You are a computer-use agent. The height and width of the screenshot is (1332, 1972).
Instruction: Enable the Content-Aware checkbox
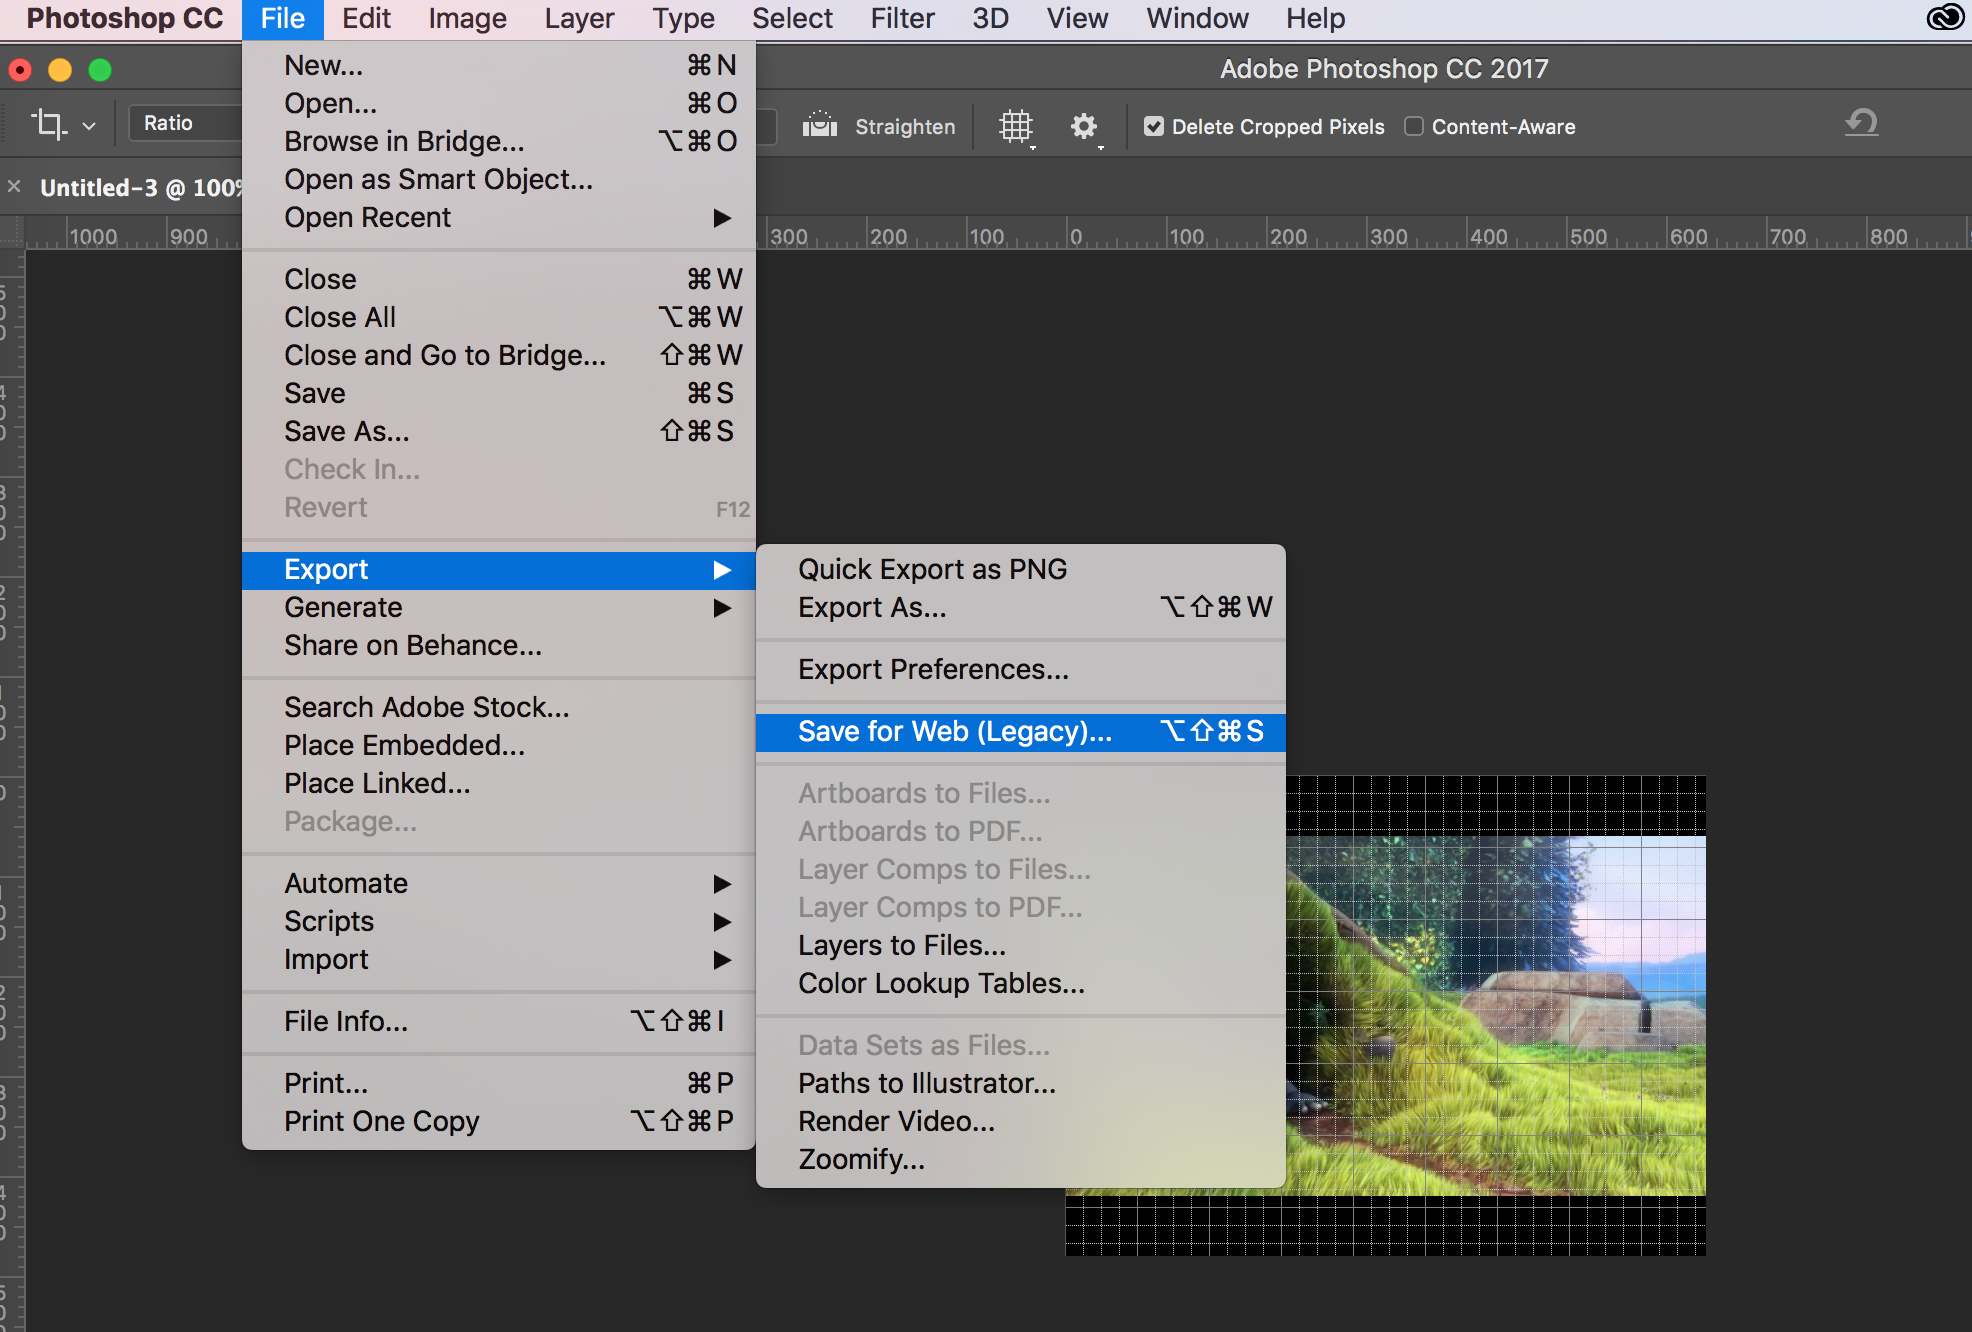tap(1414, 126)
